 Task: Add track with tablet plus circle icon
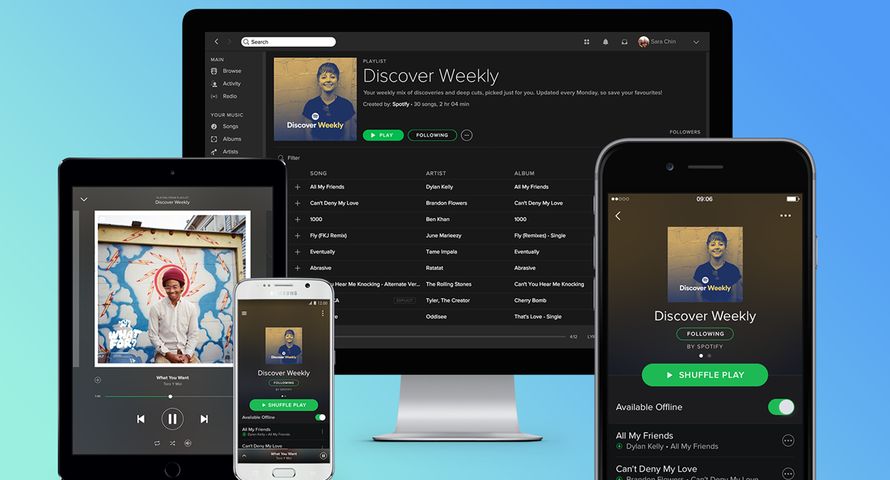click(x=98, y=380)
